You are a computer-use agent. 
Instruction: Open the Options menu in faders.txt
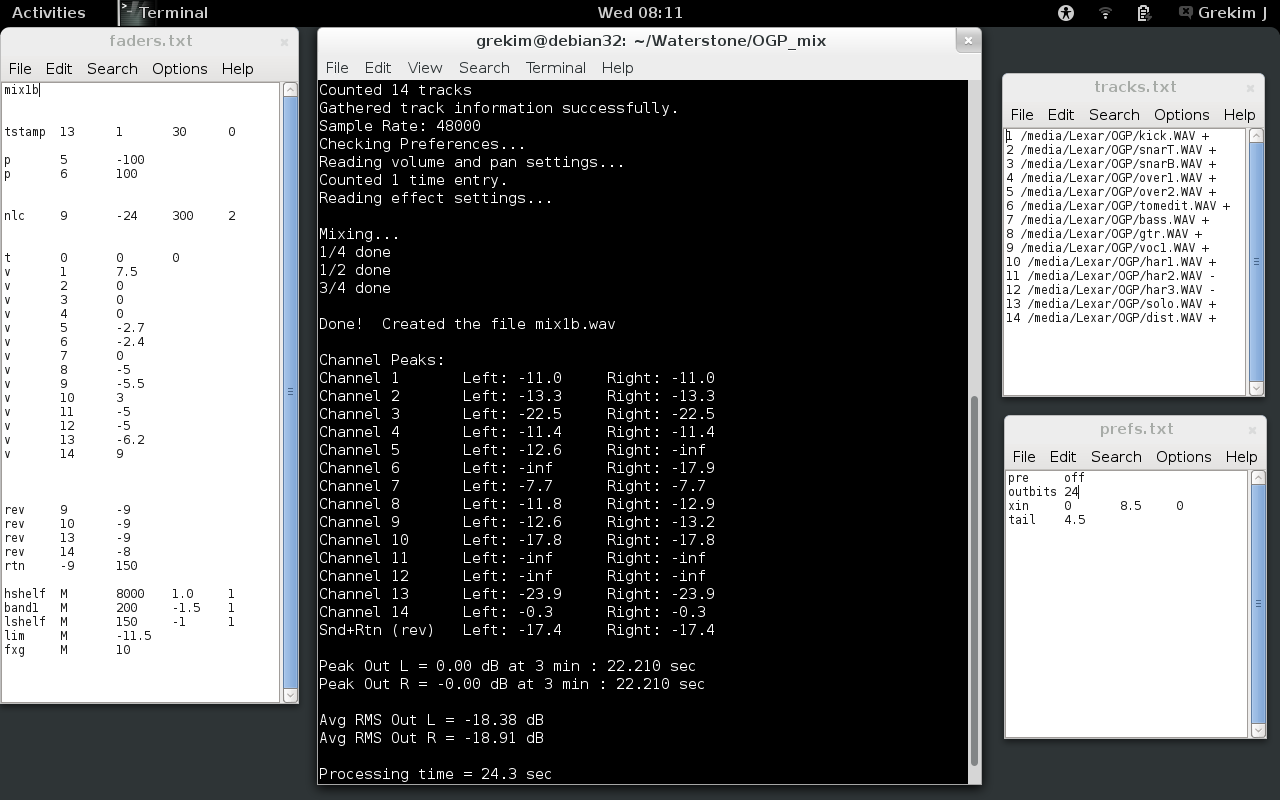(x=179, y=69)
